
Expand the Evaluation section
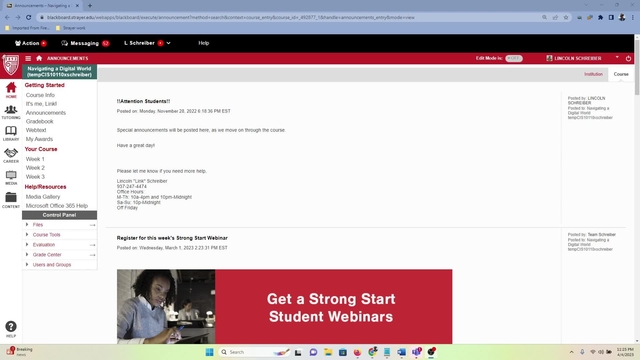click(x=43, y=245)
